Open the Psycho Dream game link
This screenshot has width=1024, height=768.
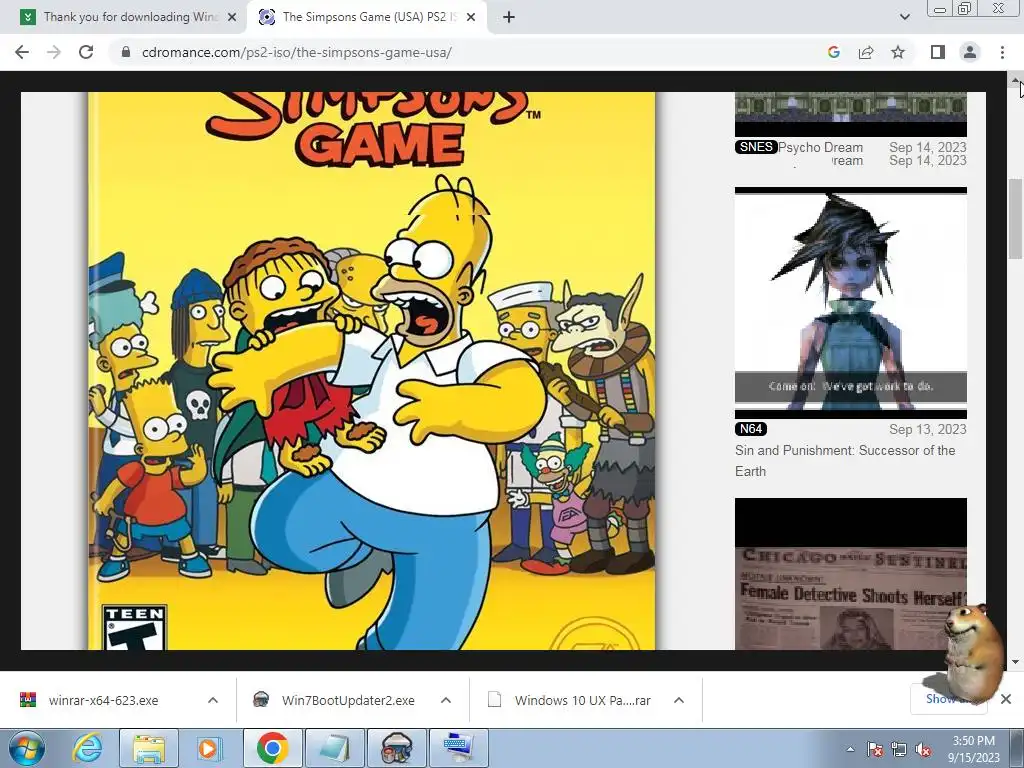[x=820, y=148]
